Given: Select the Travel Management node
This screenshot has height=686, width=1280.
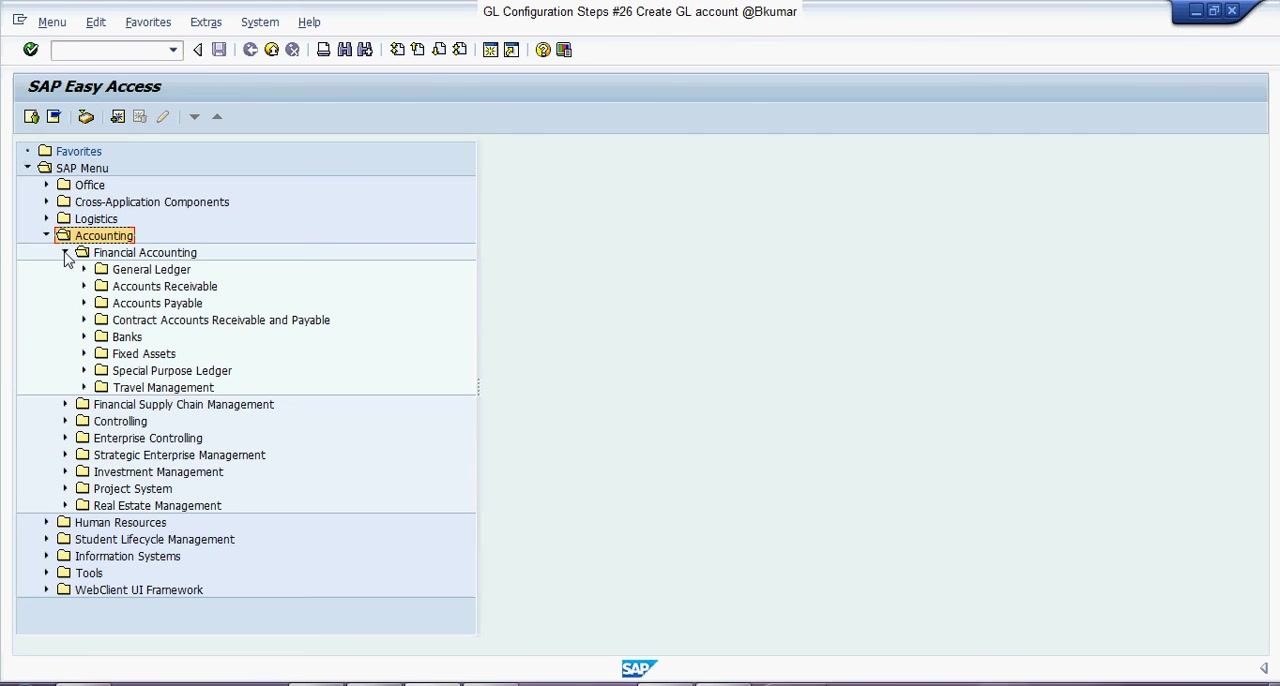Looking at the screenshot, I should click(x=163, y=388).
